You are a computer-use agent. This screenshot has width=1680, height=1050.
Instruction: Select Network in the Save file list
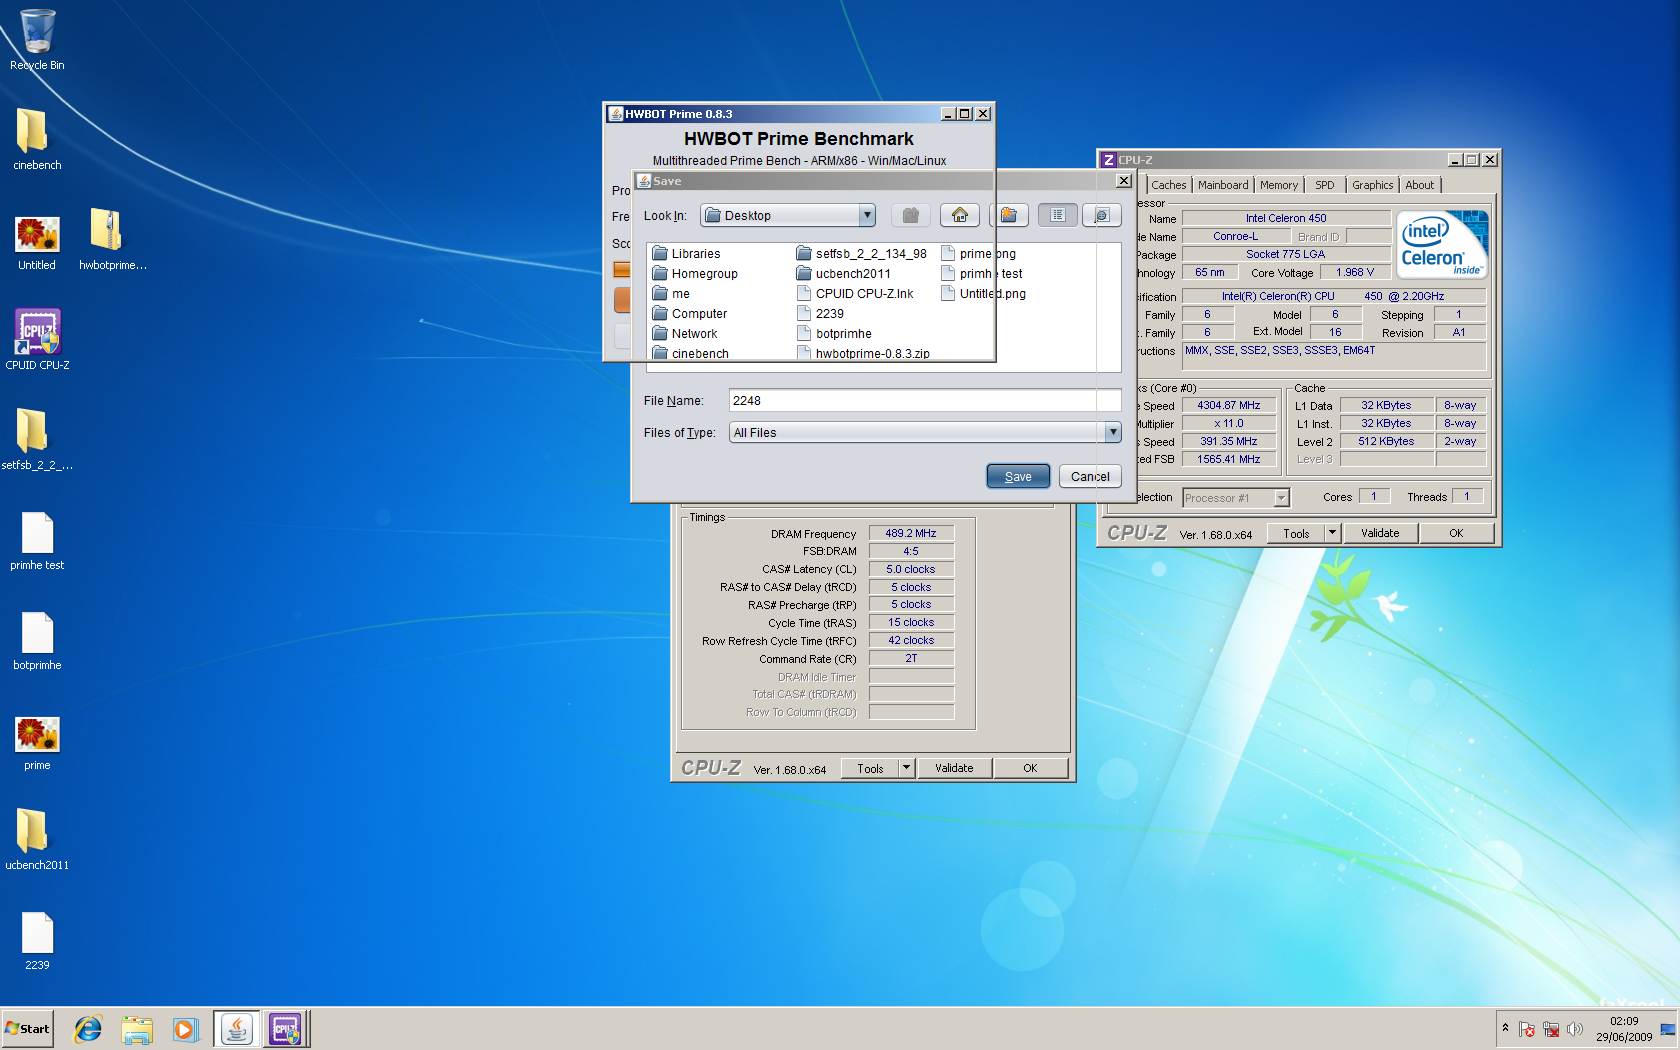point(685,334)
